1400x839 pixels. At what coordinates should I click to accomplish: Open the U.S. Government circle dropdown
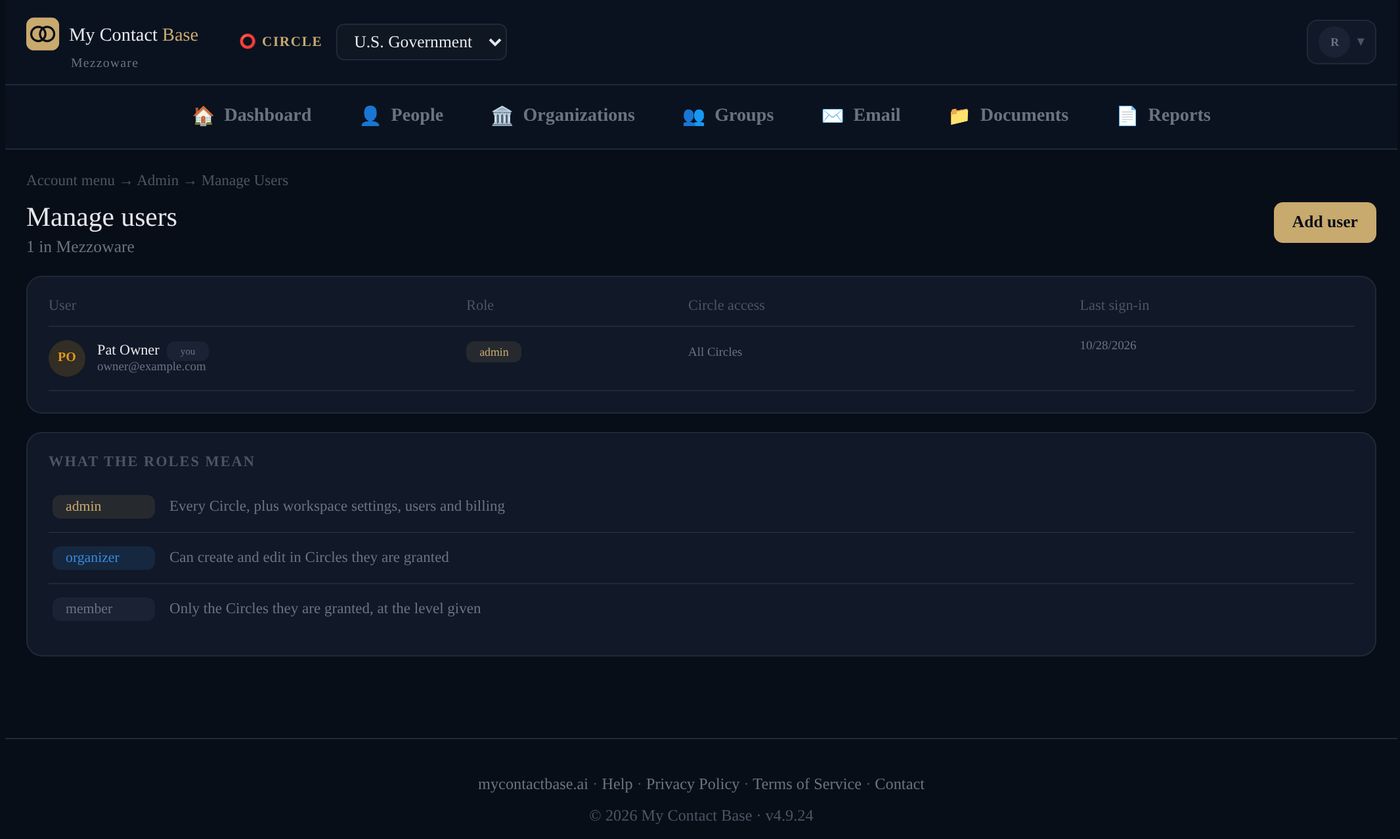[421, 42]
